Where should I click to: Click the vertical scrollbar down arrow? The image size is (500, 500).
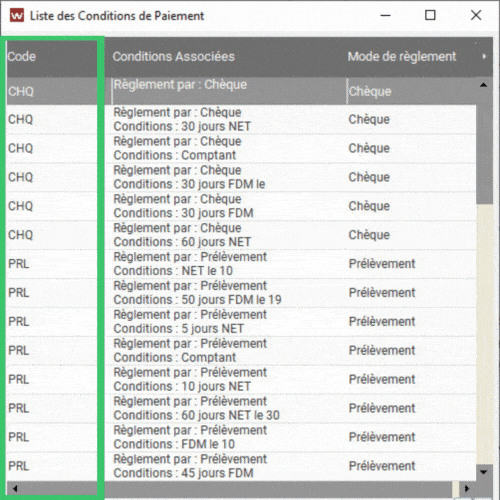coord(484,472)
